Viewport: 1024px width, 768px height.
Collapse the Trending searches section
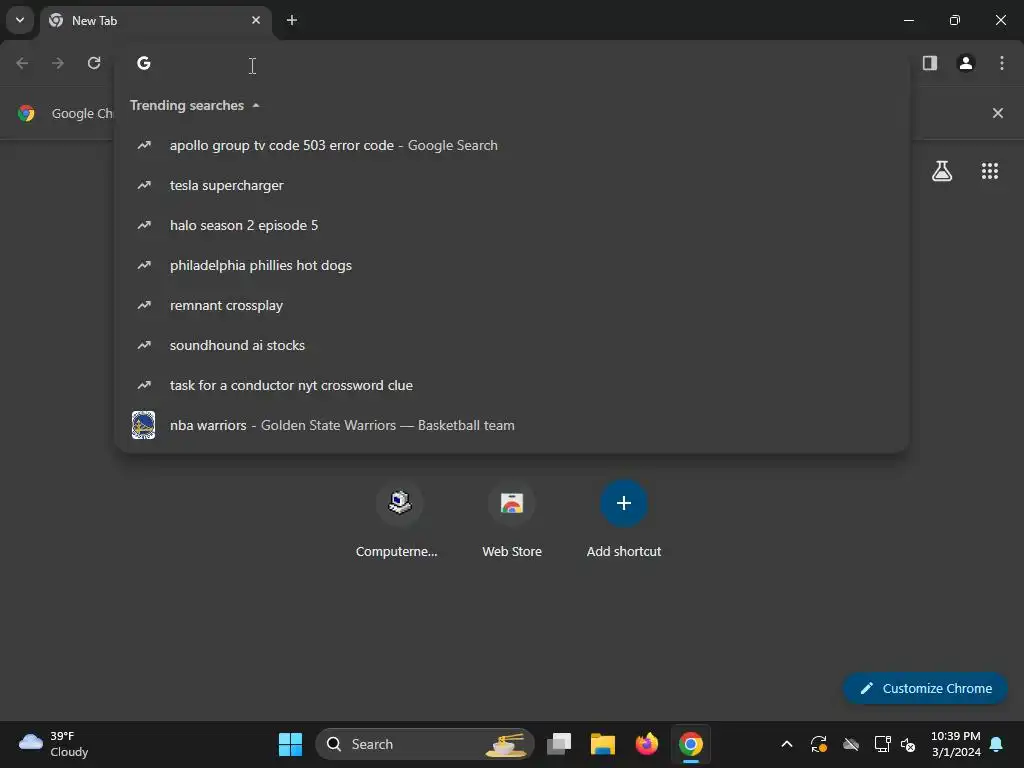[195, 105]
